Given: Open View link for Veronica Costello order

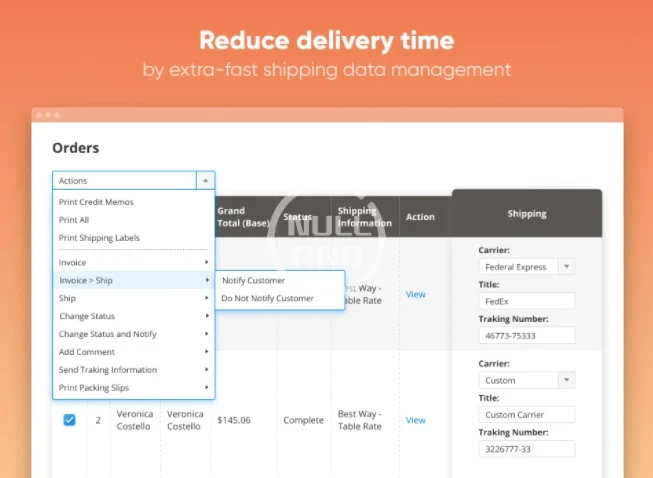Looking at the screenshot, I should coord(415,420).
